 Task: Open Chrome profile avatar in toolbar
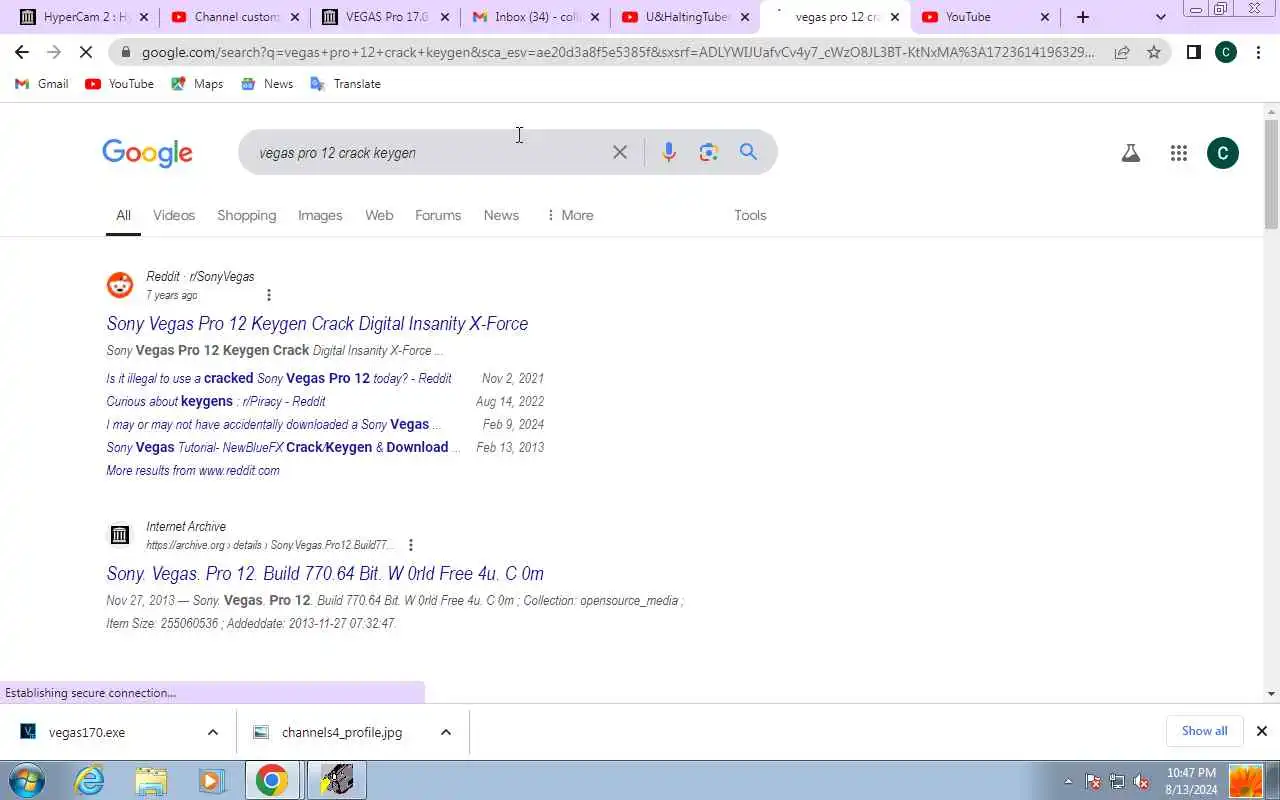coord(1226,52)
